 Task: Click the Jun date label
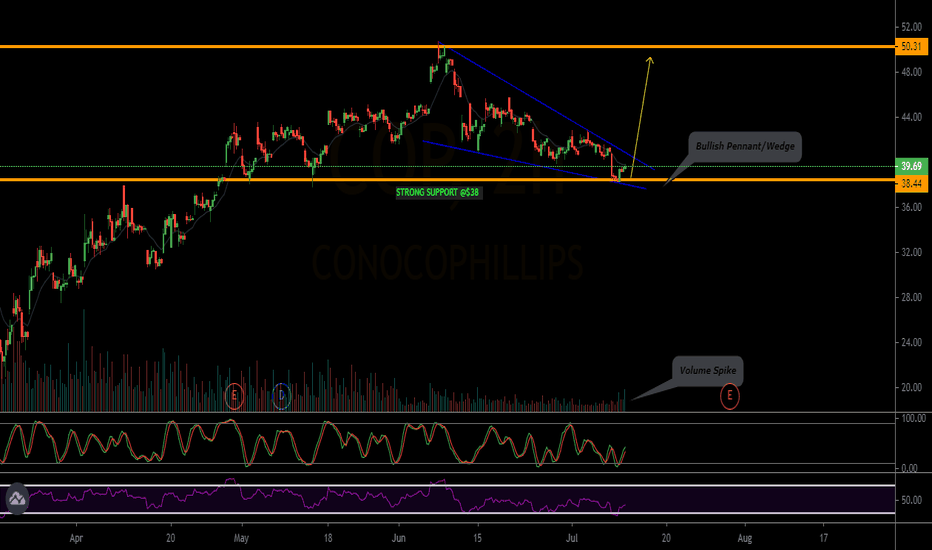tap(399, 539)
